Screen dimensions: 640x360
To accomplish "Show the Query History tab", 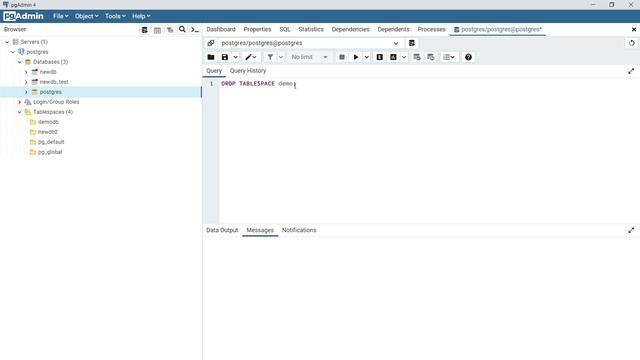I will click(x=248, y=71).
